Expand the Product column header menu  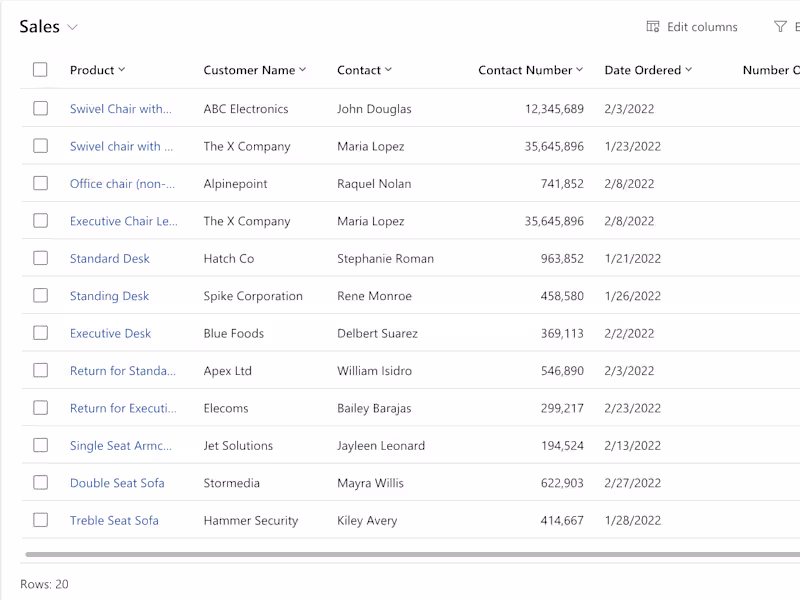pyautogui.click(x=122, y=70)
